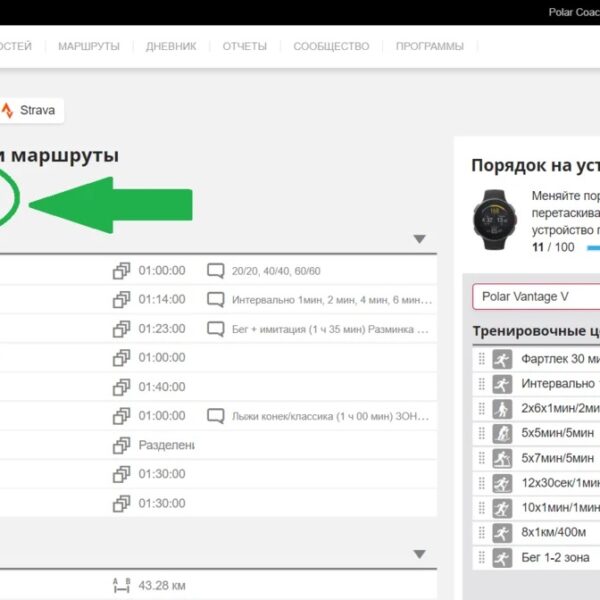The width and height of the screenshot is (600, 600).
Task: Click the comment icon beside 20/20, 40/40, 60/60
Action: (215, 271)
